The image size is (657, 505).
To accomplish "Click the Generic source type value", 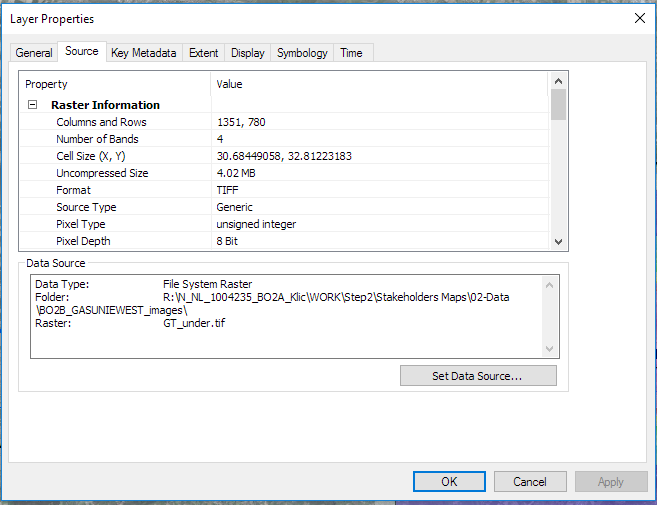I will point(235,207).
